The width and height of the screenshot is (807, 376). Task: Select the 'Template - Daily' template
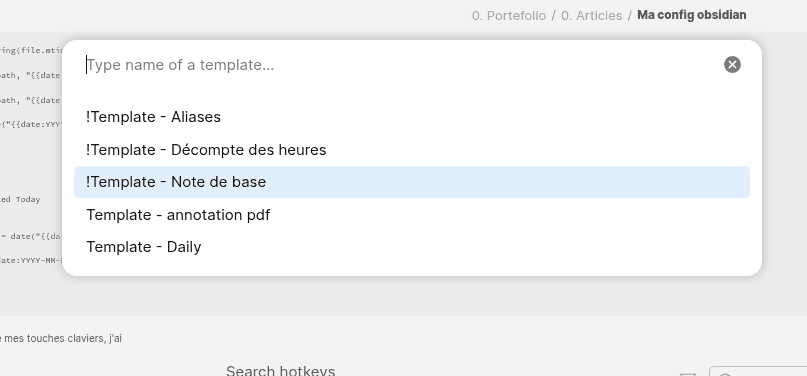point(412,247)
